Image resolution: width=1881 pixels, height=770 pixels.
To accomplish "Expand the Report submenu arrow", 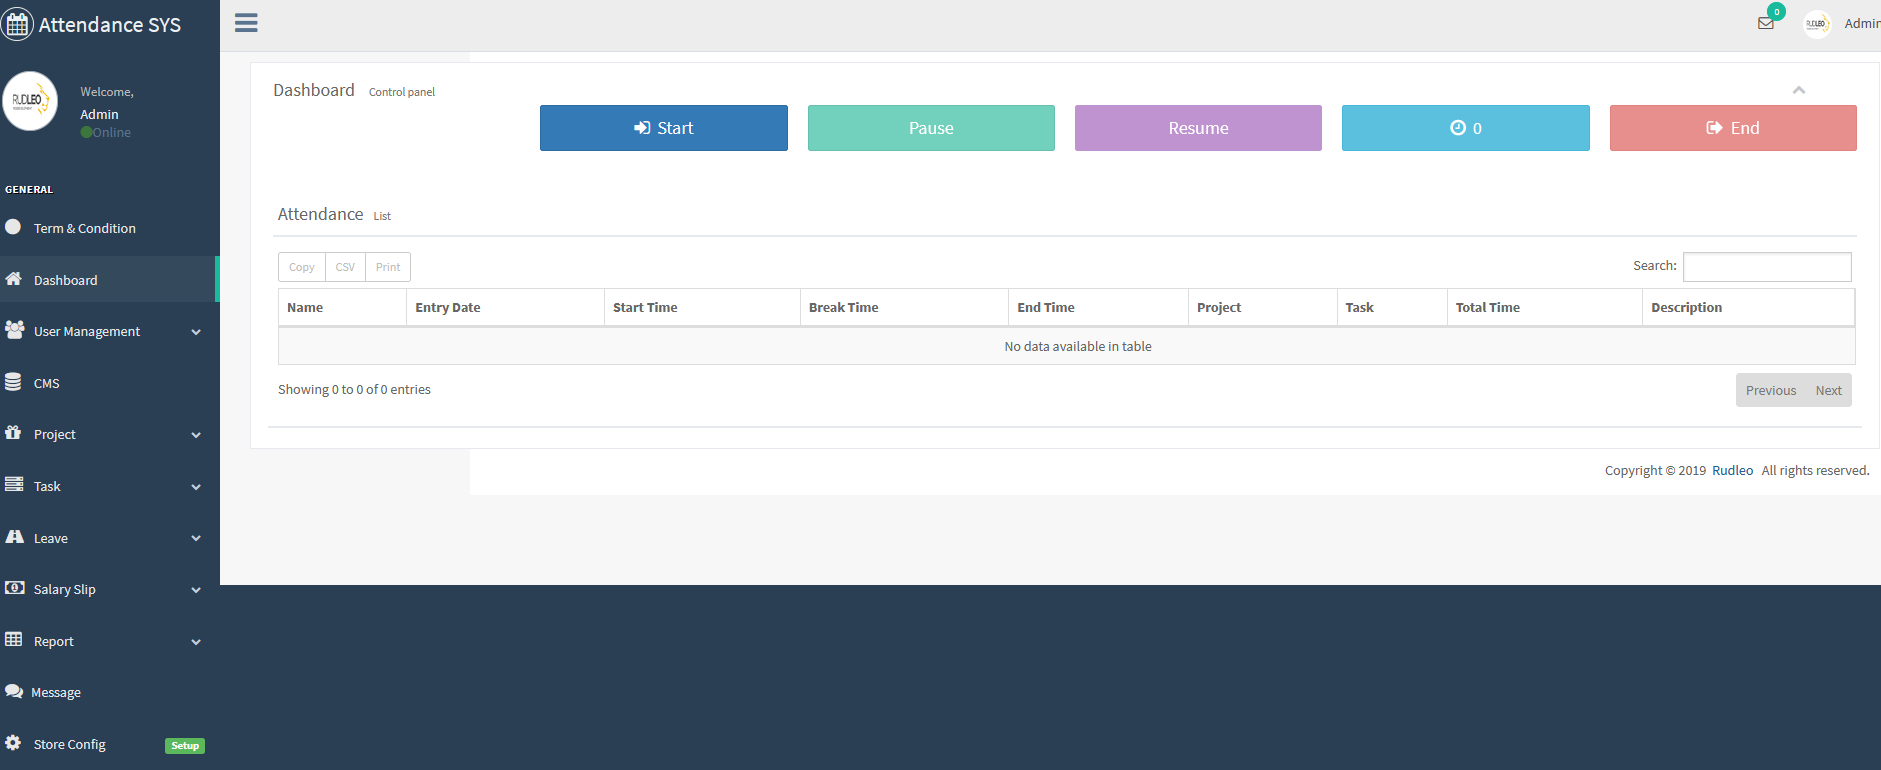I will point(196,642).
